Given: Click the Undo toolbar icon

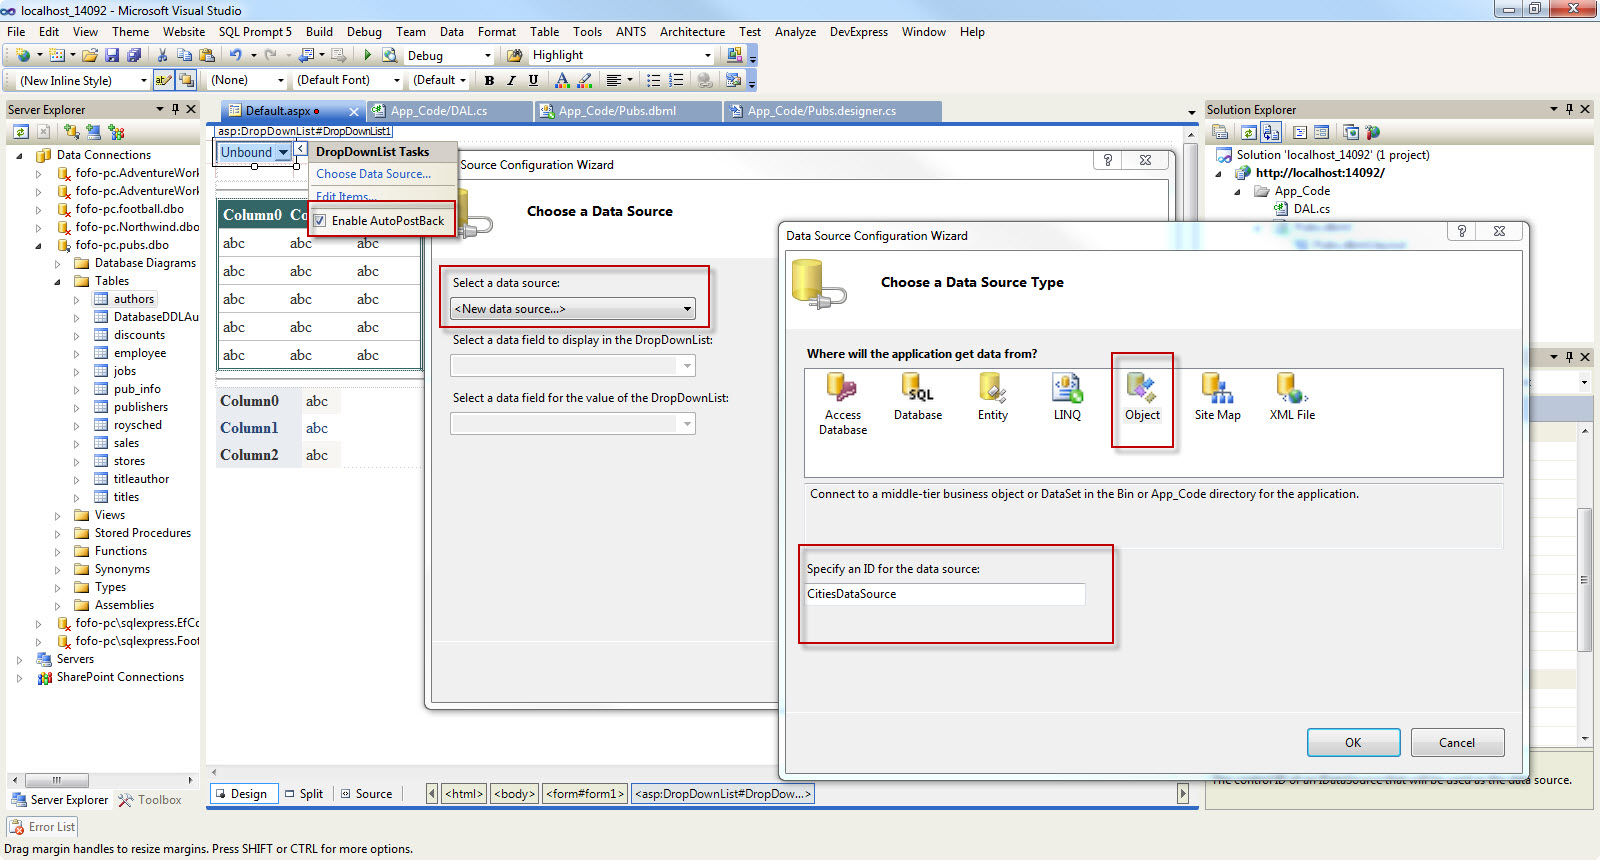Looking at the screenshot, I should pos(235,55).
